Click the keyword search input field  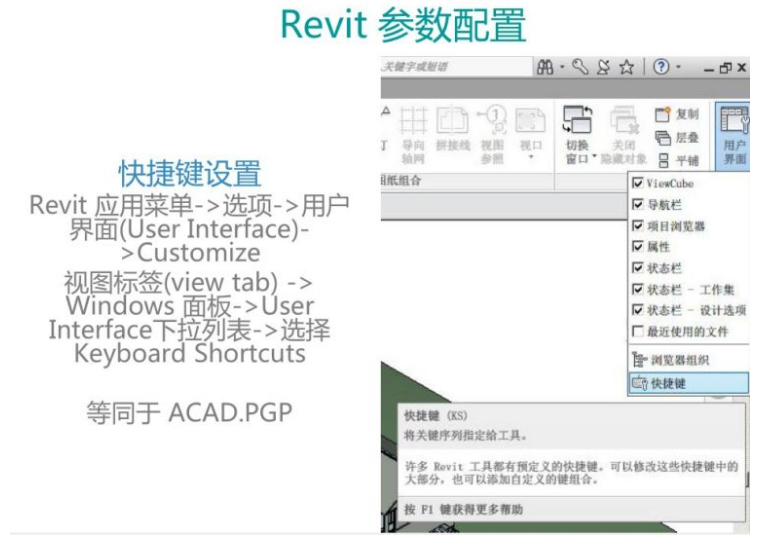(456, 67)
